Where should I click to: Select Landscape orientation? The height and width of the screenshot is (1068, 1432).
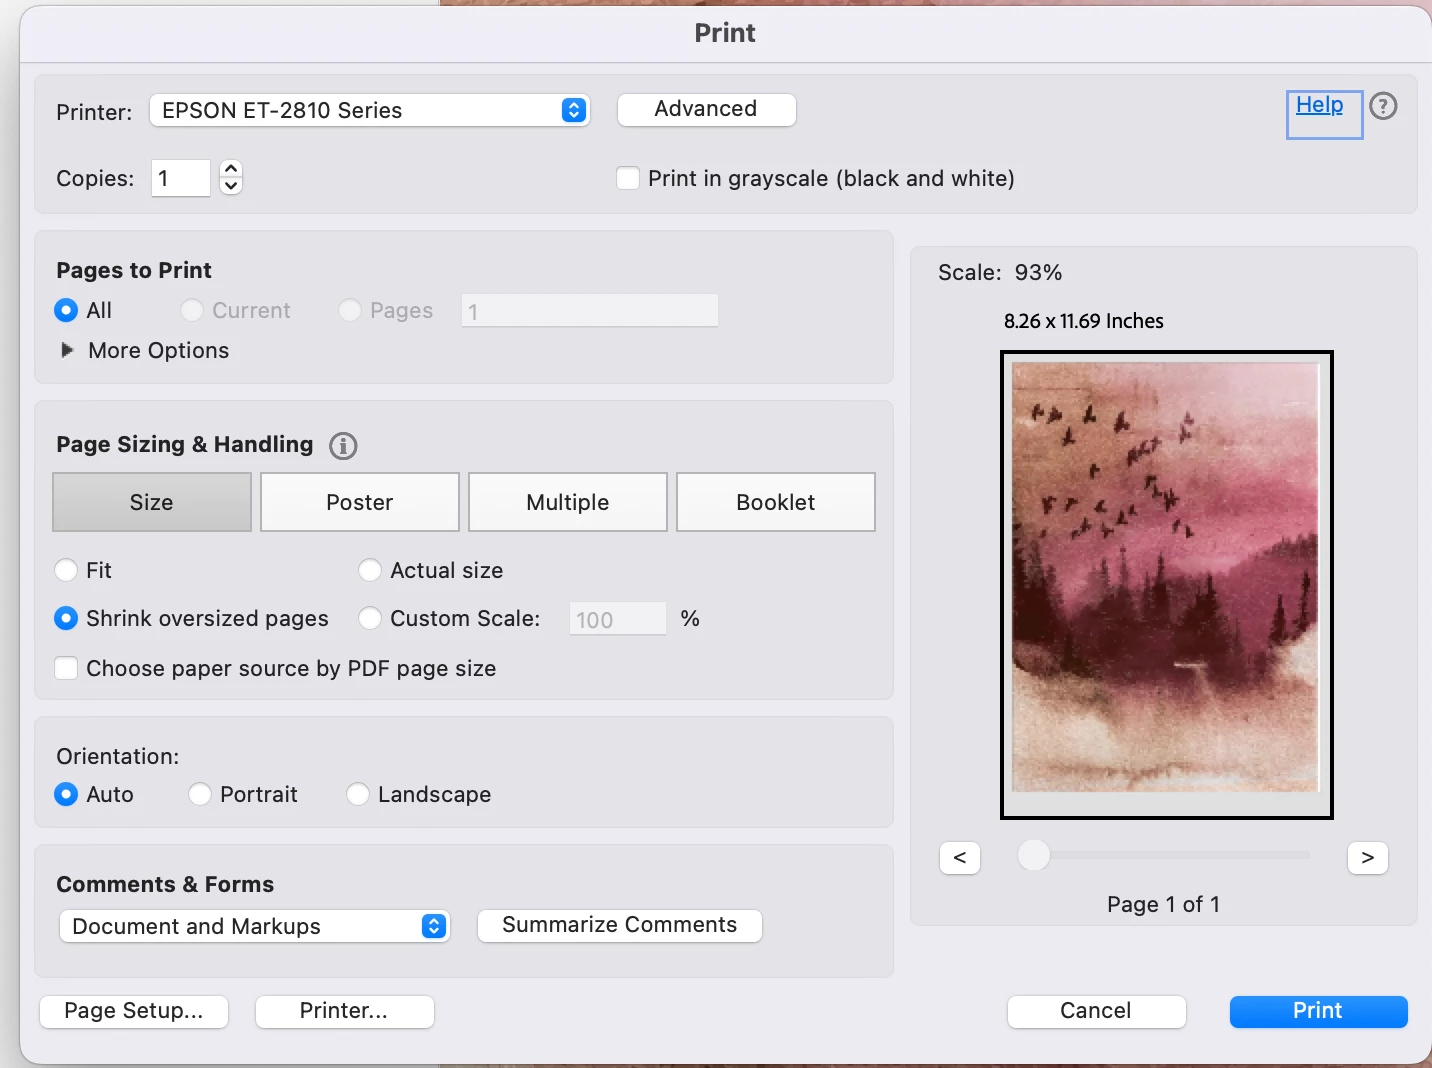pyautogui.click(x=358, y=794)
